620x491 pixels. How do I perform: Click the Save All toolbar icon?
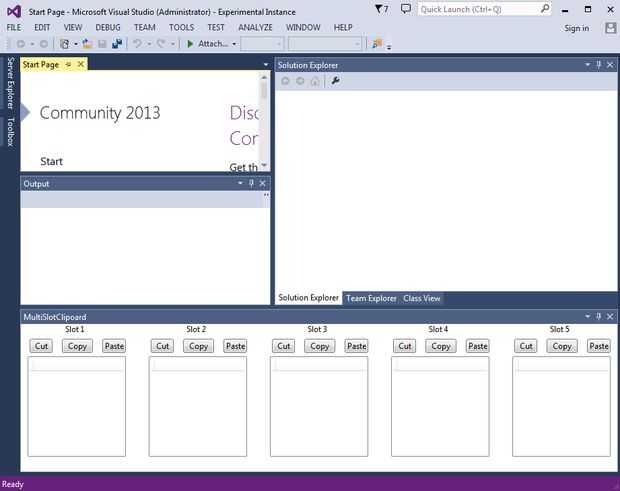click(117, 43)
